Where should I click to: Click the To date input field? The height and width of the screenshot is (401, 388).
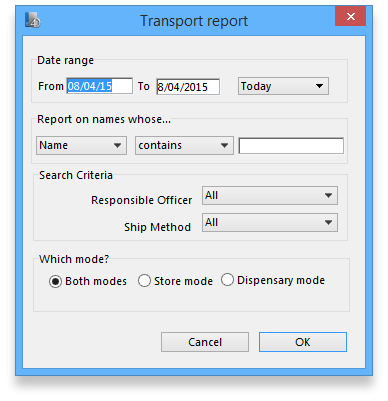188,87
